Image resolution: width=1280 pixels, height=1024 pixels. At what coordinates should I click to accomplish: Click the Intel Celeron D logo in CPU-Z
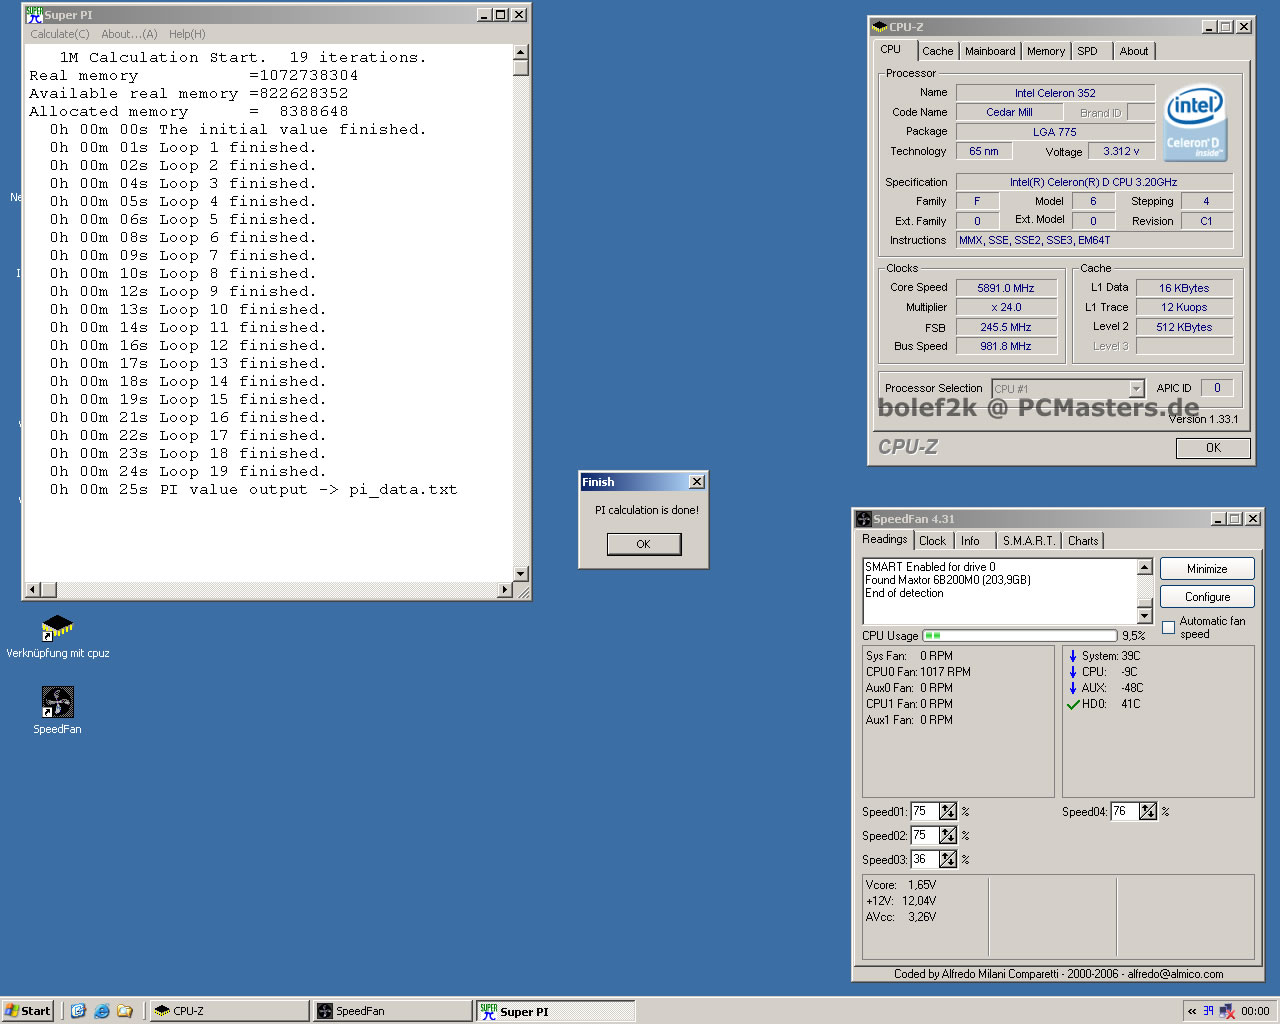[x=1196, y=122]
